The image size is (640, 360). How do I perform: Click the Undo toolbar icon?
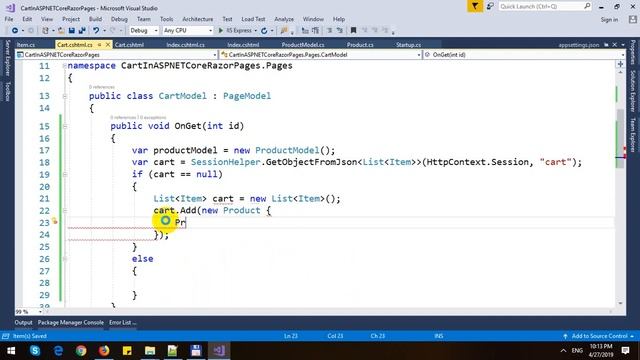tap(96, 31)
